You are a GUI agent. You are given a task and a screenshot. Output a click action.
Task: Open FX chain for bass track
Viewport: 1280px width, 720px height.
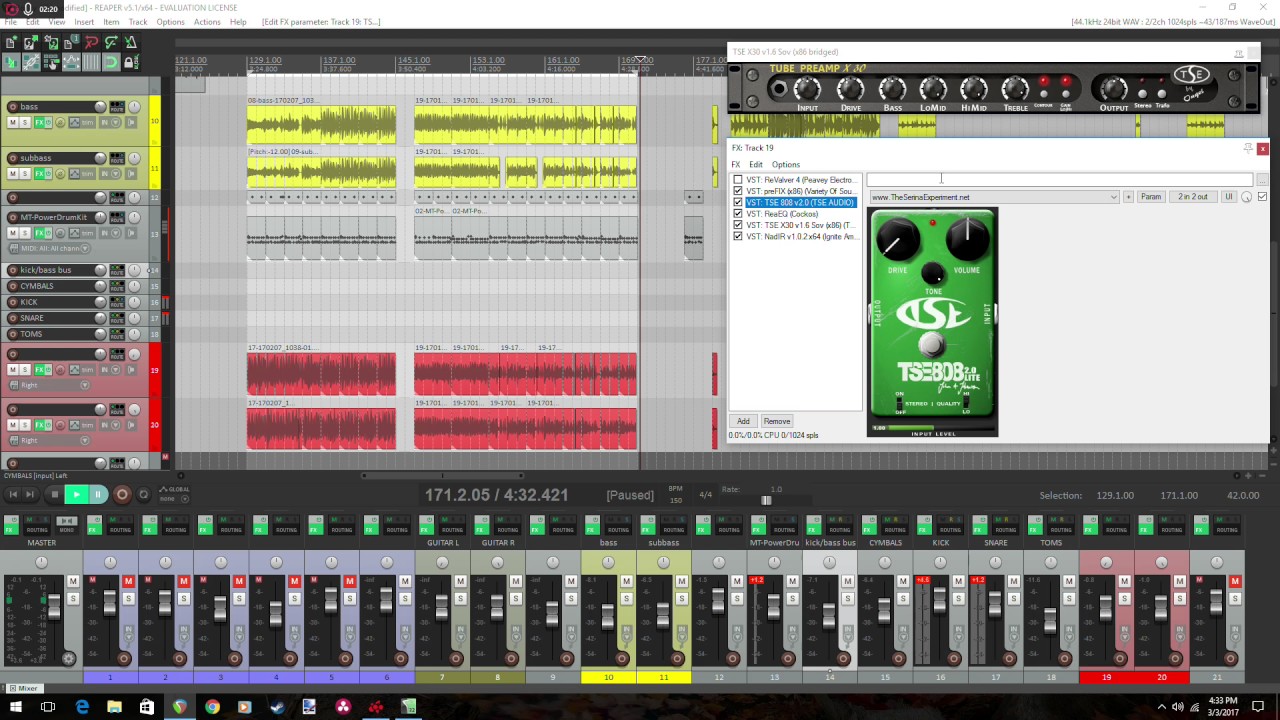41,122
